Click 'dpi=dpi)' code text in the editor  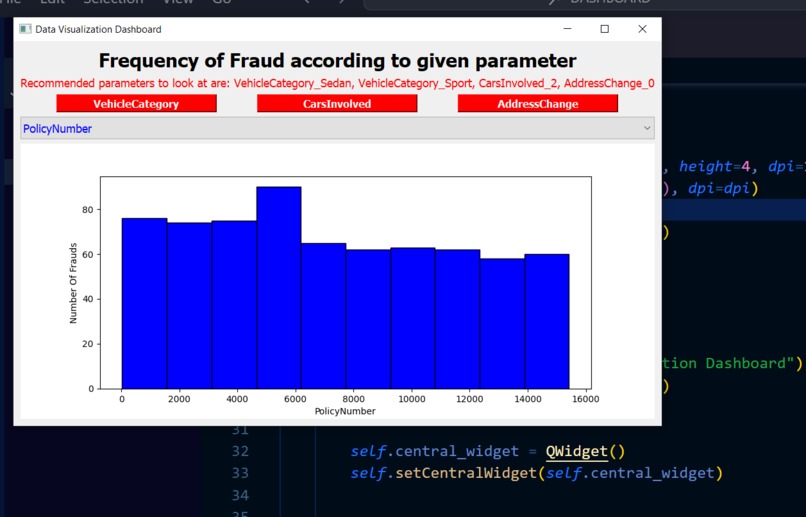(723, 189)
